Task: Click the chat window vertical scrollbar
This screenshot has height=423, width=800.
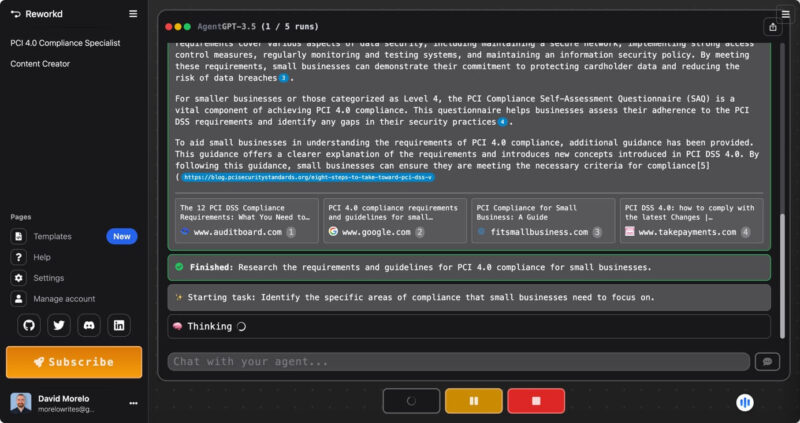Action: (x=782, y=276)
